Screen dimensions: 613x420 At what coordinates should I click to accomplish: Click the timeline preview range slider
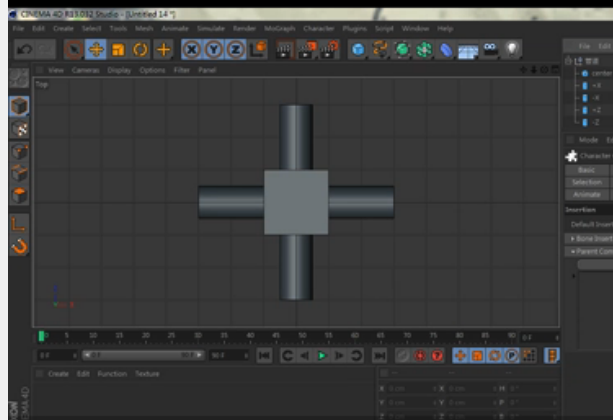(143, 355)
